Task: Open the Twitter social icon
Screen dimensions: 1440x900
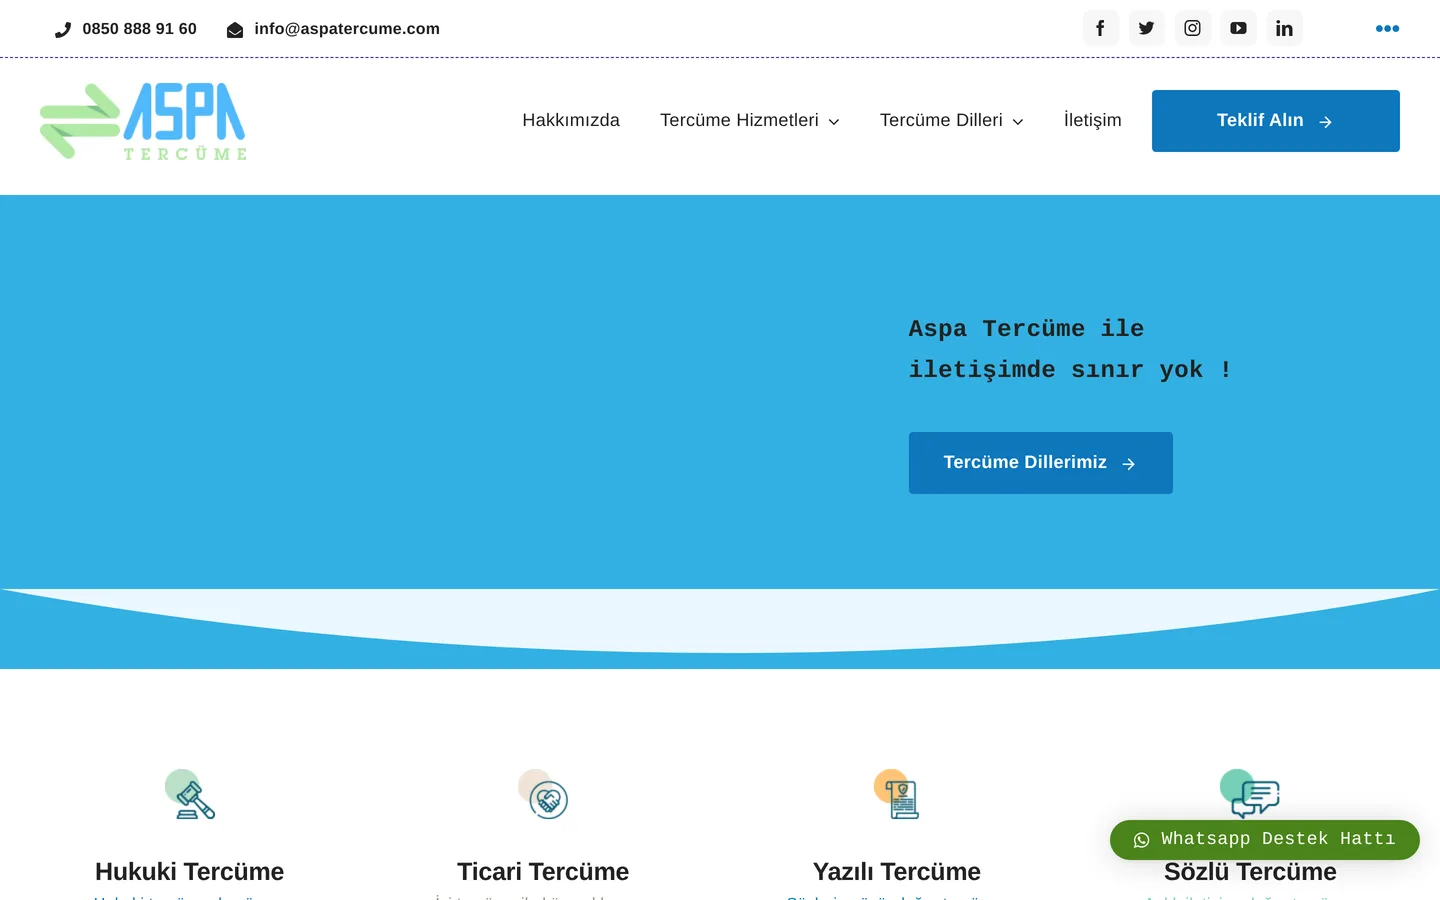Action: [x=1146, y=28]
